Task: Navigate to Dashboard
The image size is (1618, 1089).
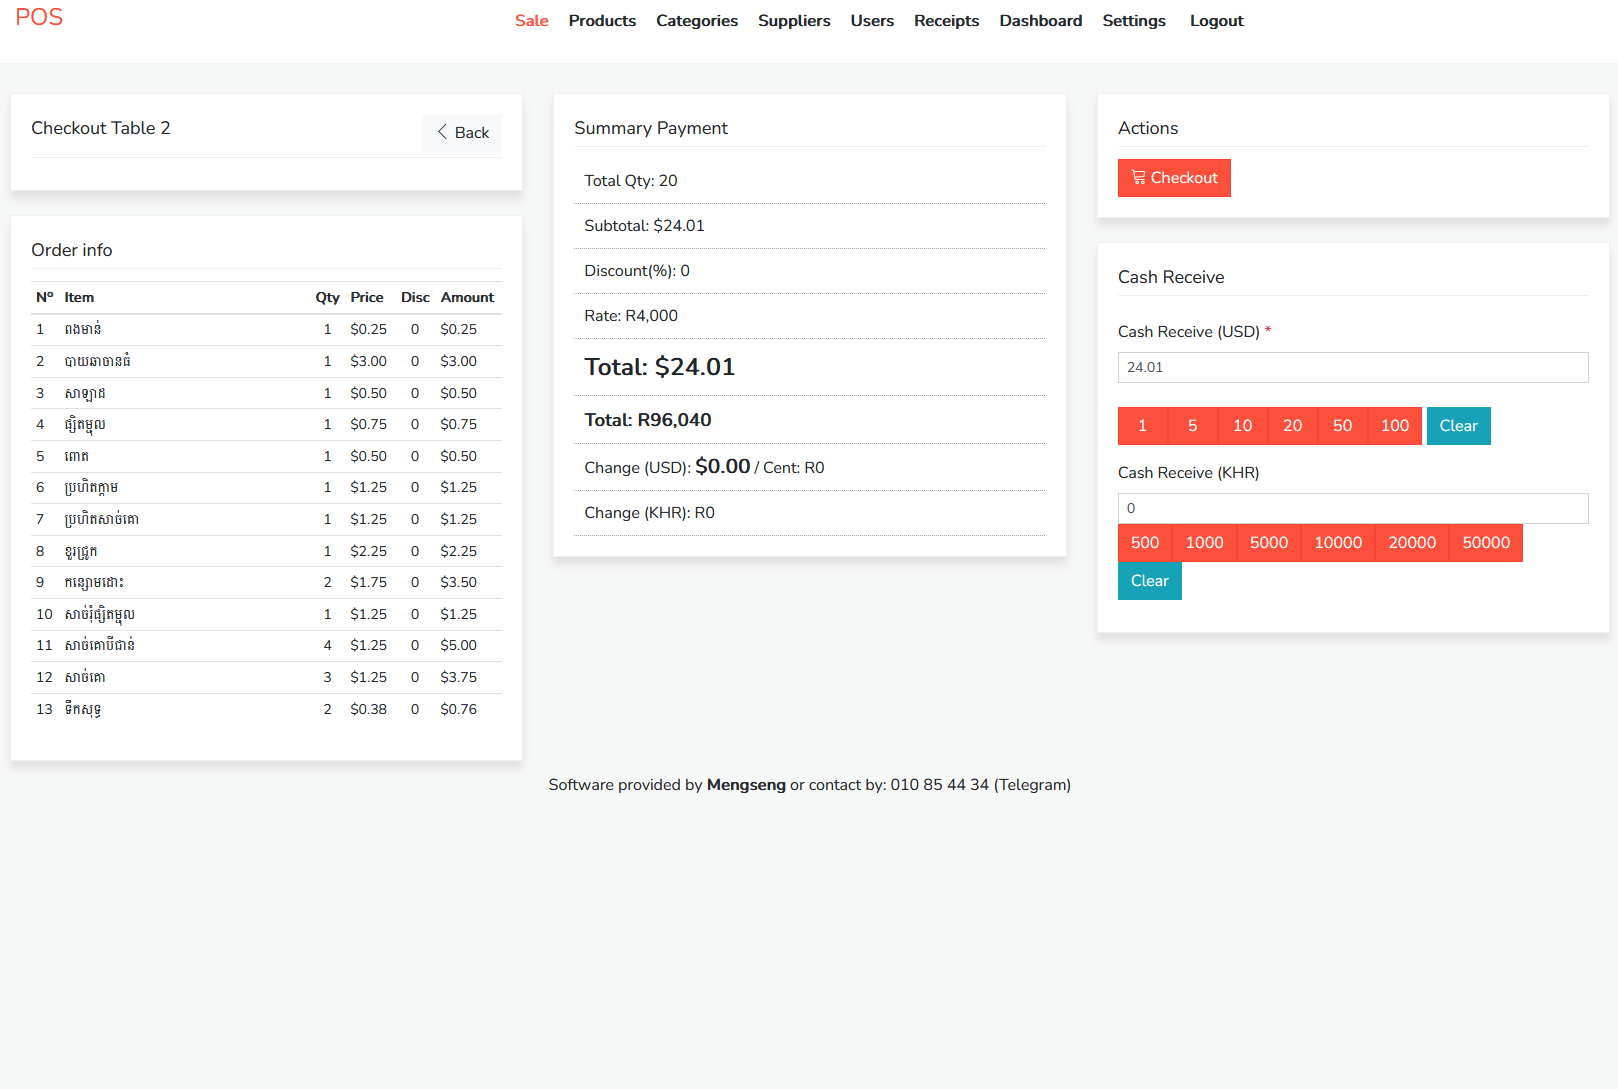Action: pyautogui.click(x=1040, y=21)
